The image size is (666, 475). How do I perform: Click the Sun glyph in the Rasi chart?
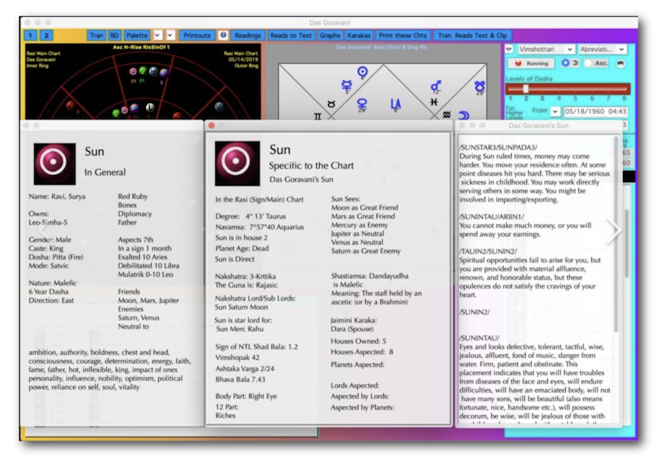tap(362, 72)
